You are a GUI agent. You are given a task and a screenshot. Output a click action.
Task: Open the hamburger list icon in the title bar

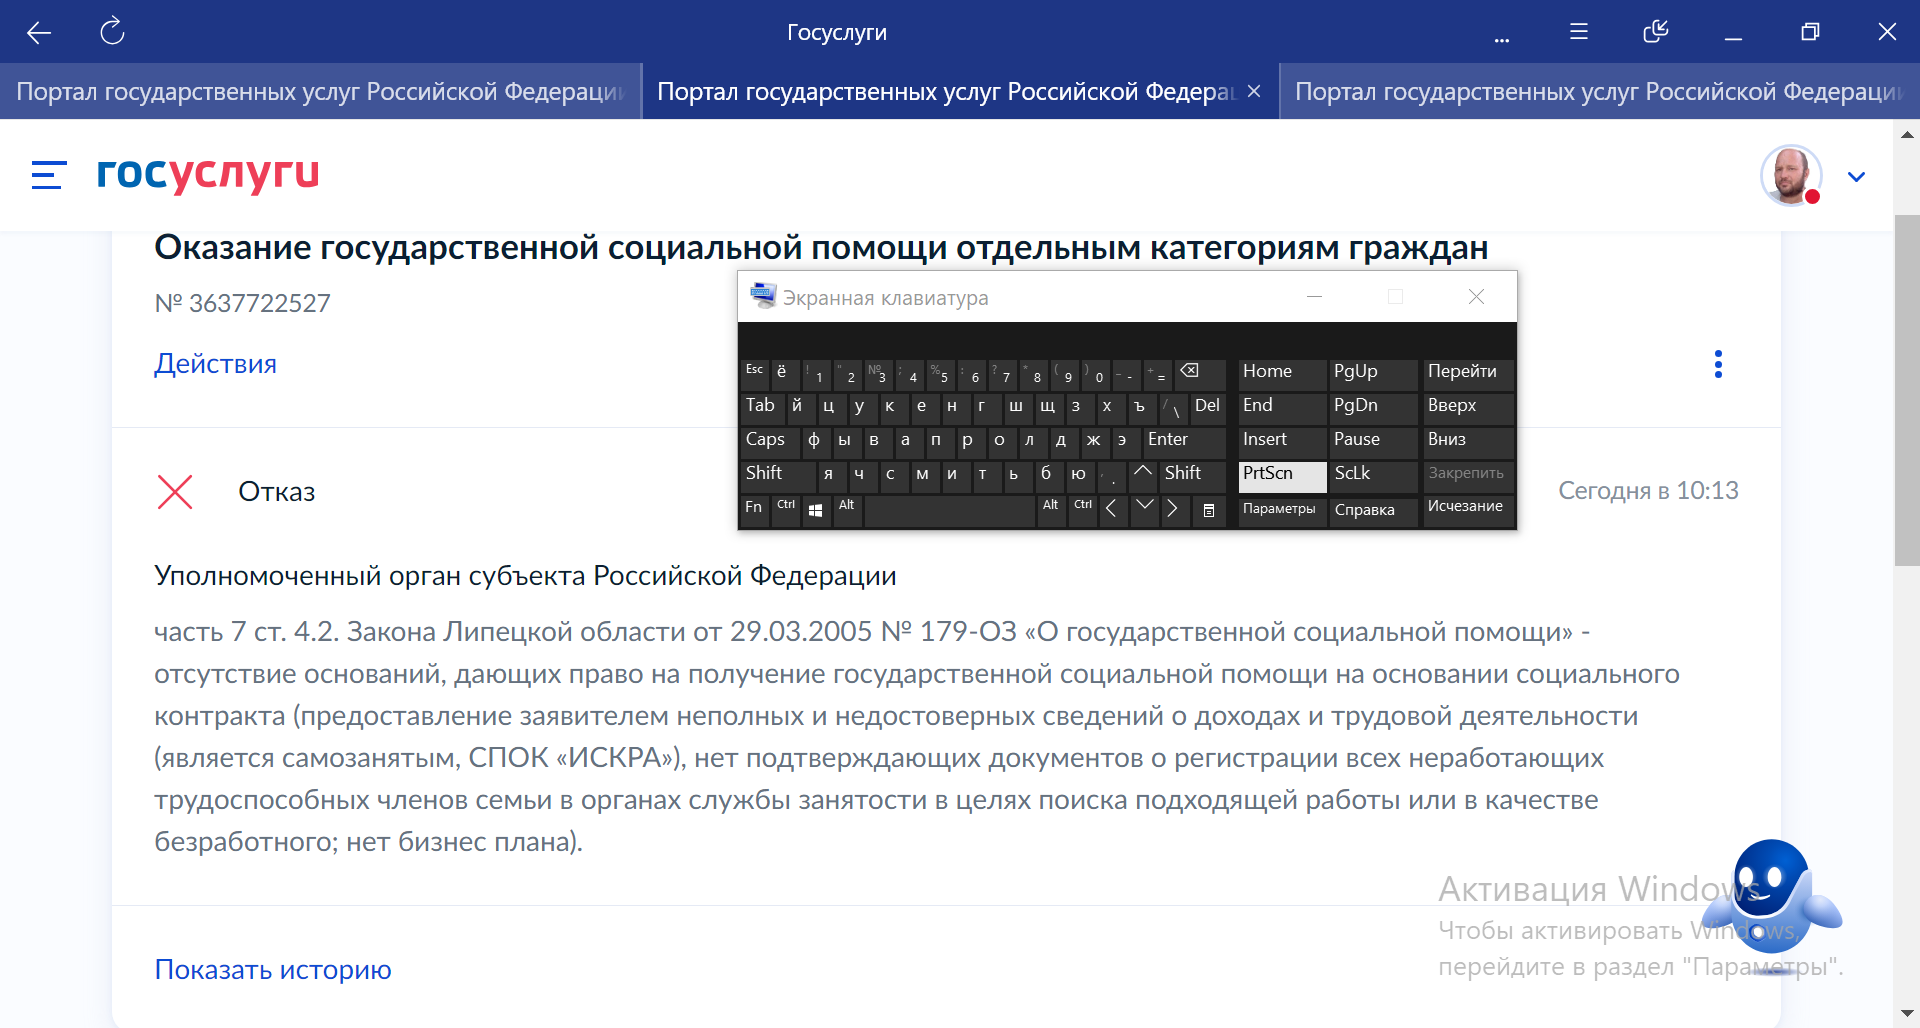(x=1579, y=31)
